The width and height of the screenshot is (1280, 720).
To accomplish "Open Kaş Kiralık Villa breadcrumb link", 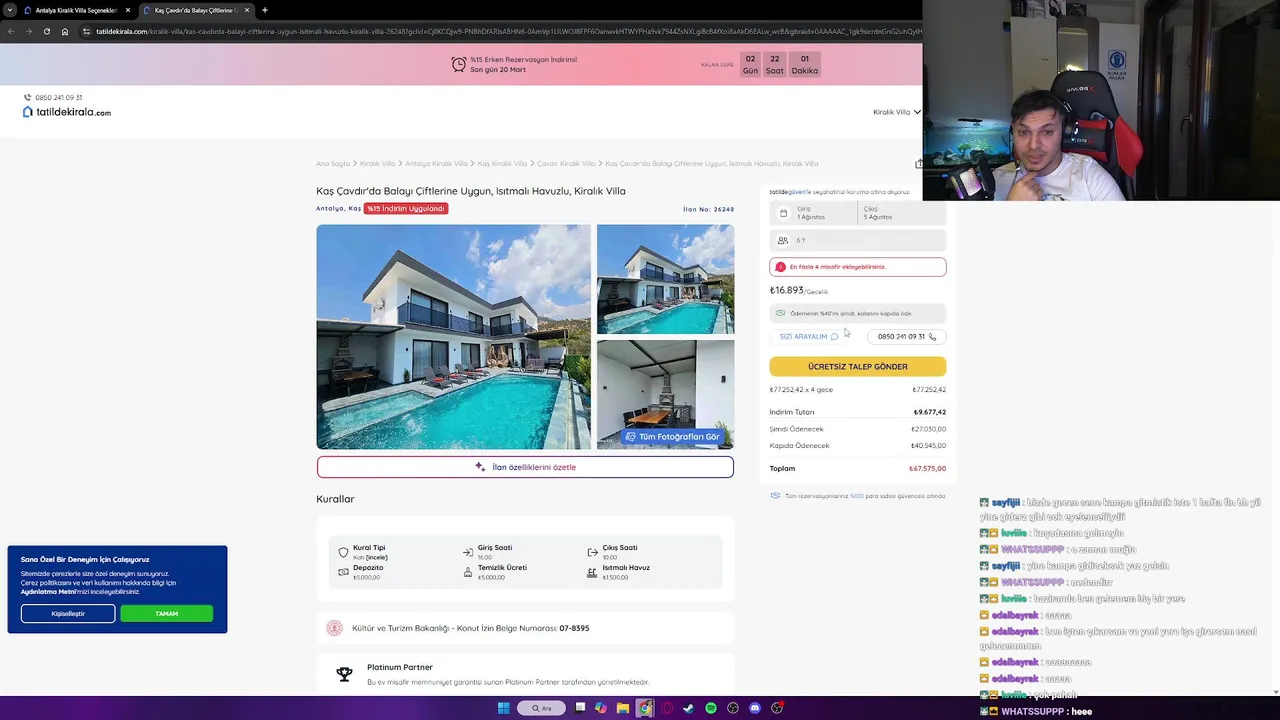I will coord(502,163).
